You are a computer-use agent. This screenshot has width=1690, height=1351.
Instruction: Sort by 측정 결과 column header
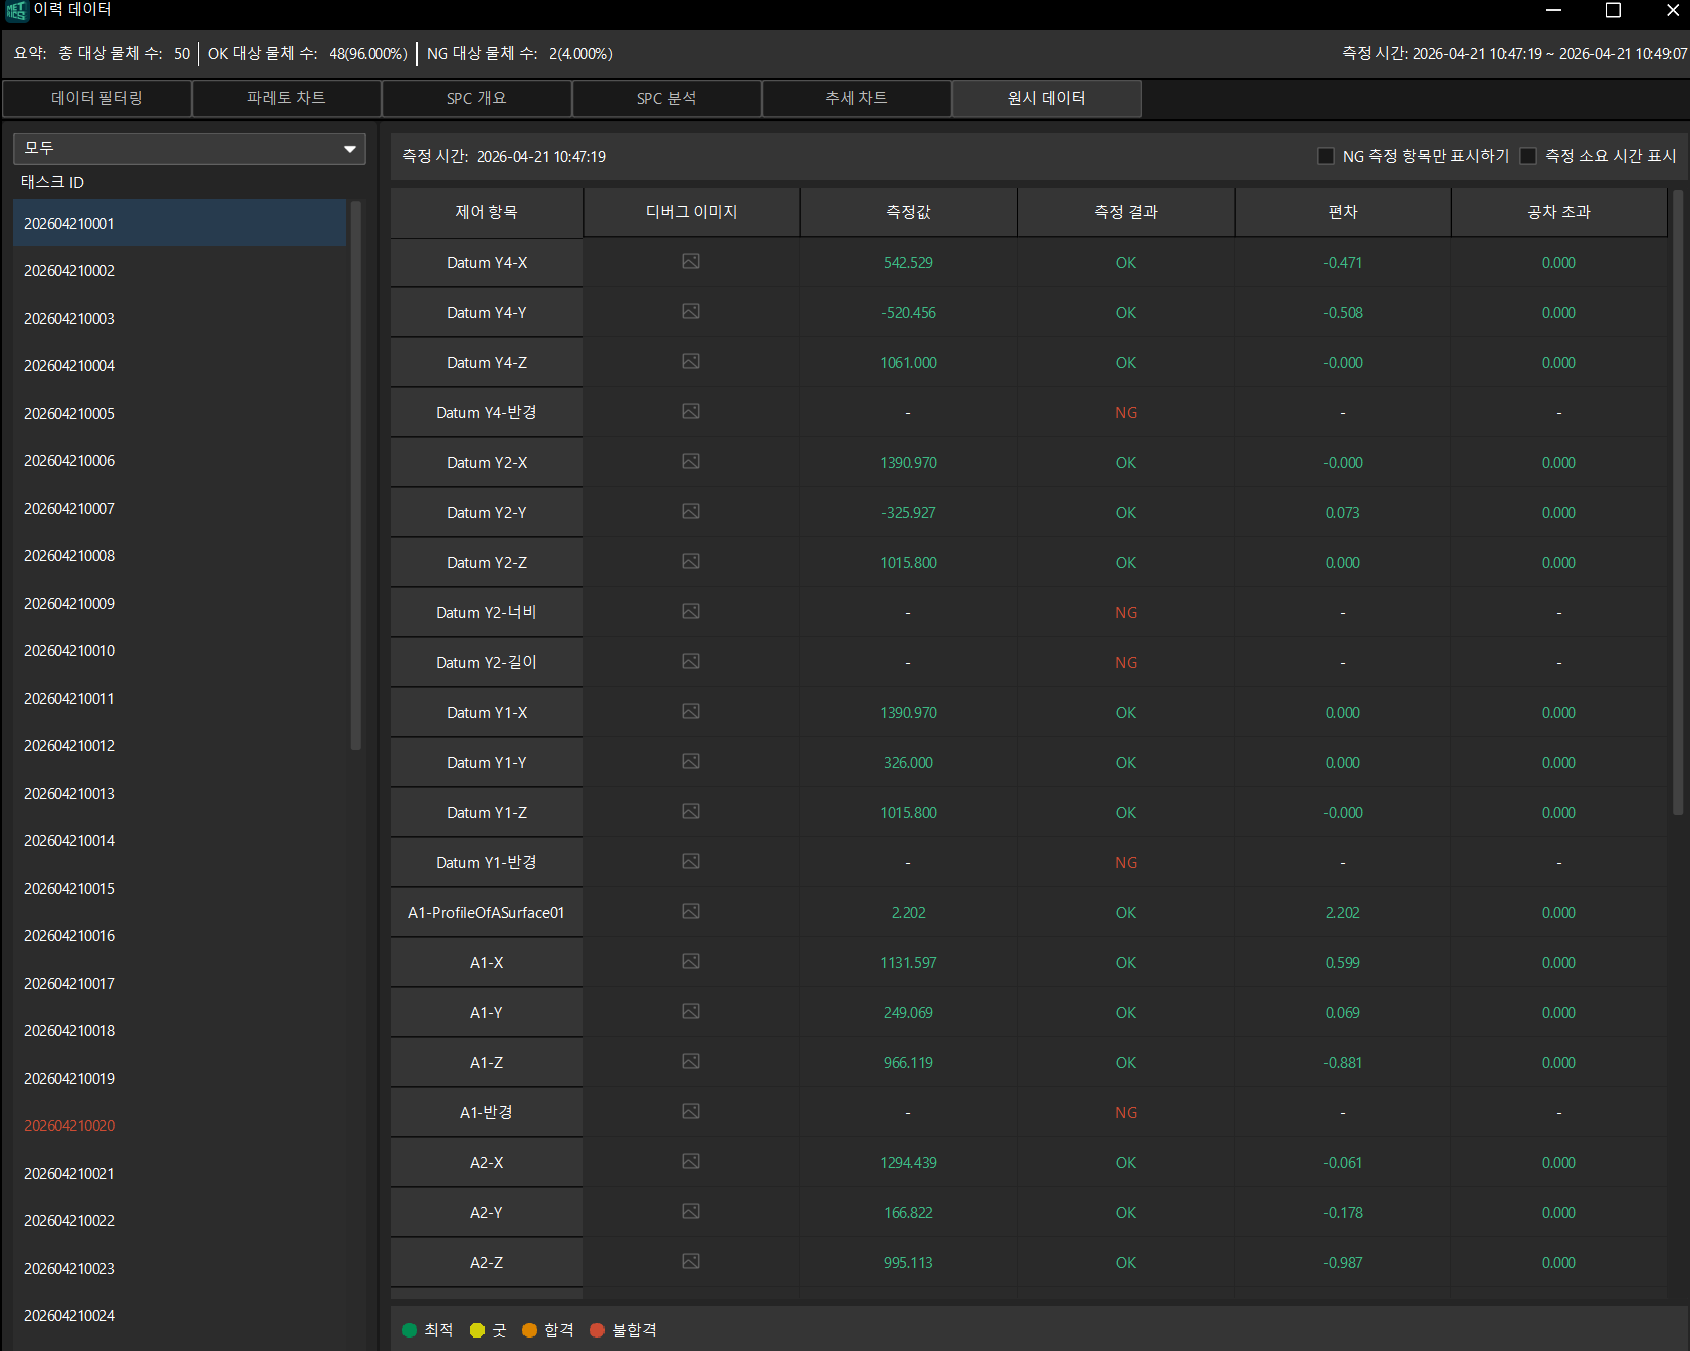[1126, 212]
